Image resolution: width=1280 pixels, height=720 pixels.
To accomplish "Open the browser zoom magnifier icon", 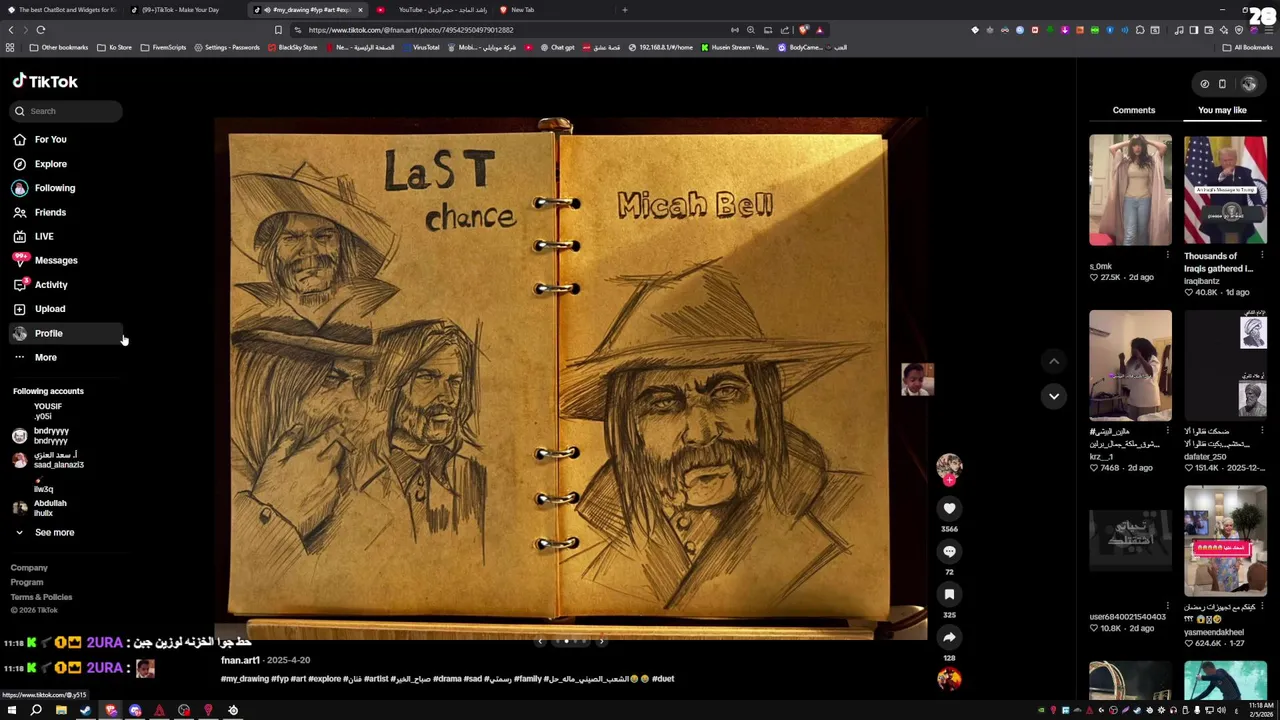I will [751, 30].
